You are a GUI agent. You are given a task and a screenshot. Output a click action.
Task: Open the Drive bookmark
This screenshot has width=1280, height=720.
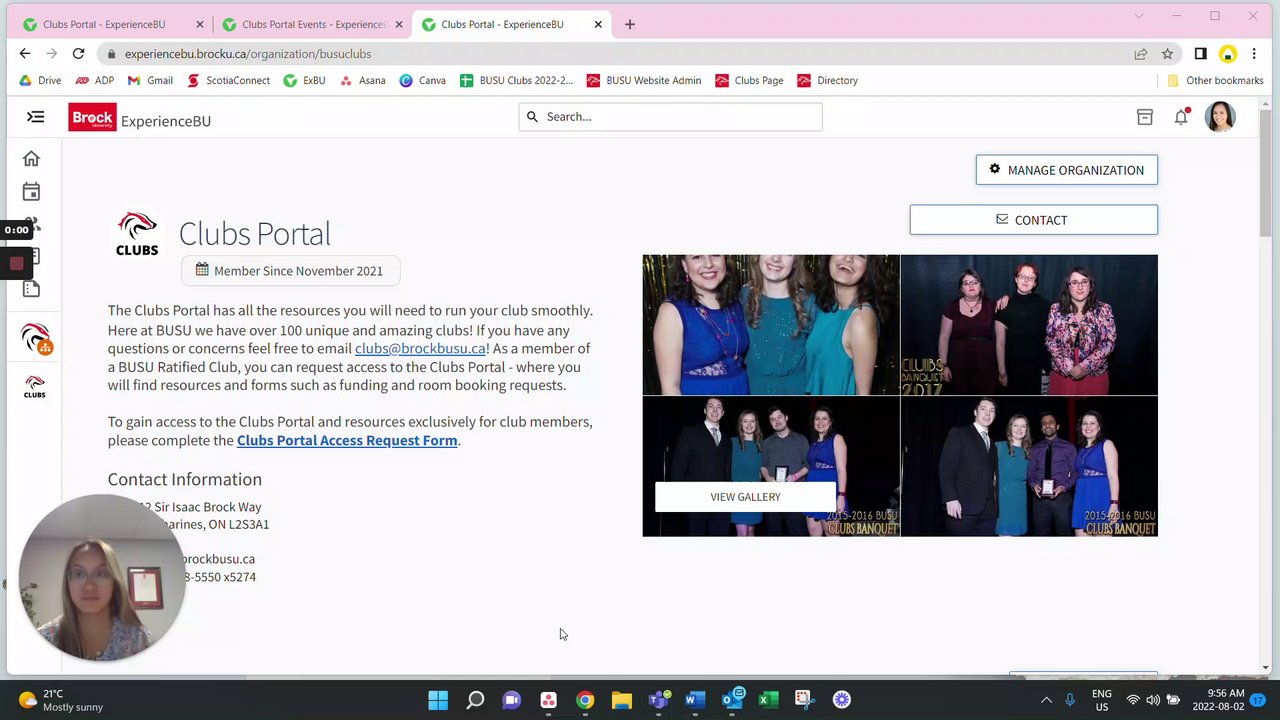(x=41, y=81)
